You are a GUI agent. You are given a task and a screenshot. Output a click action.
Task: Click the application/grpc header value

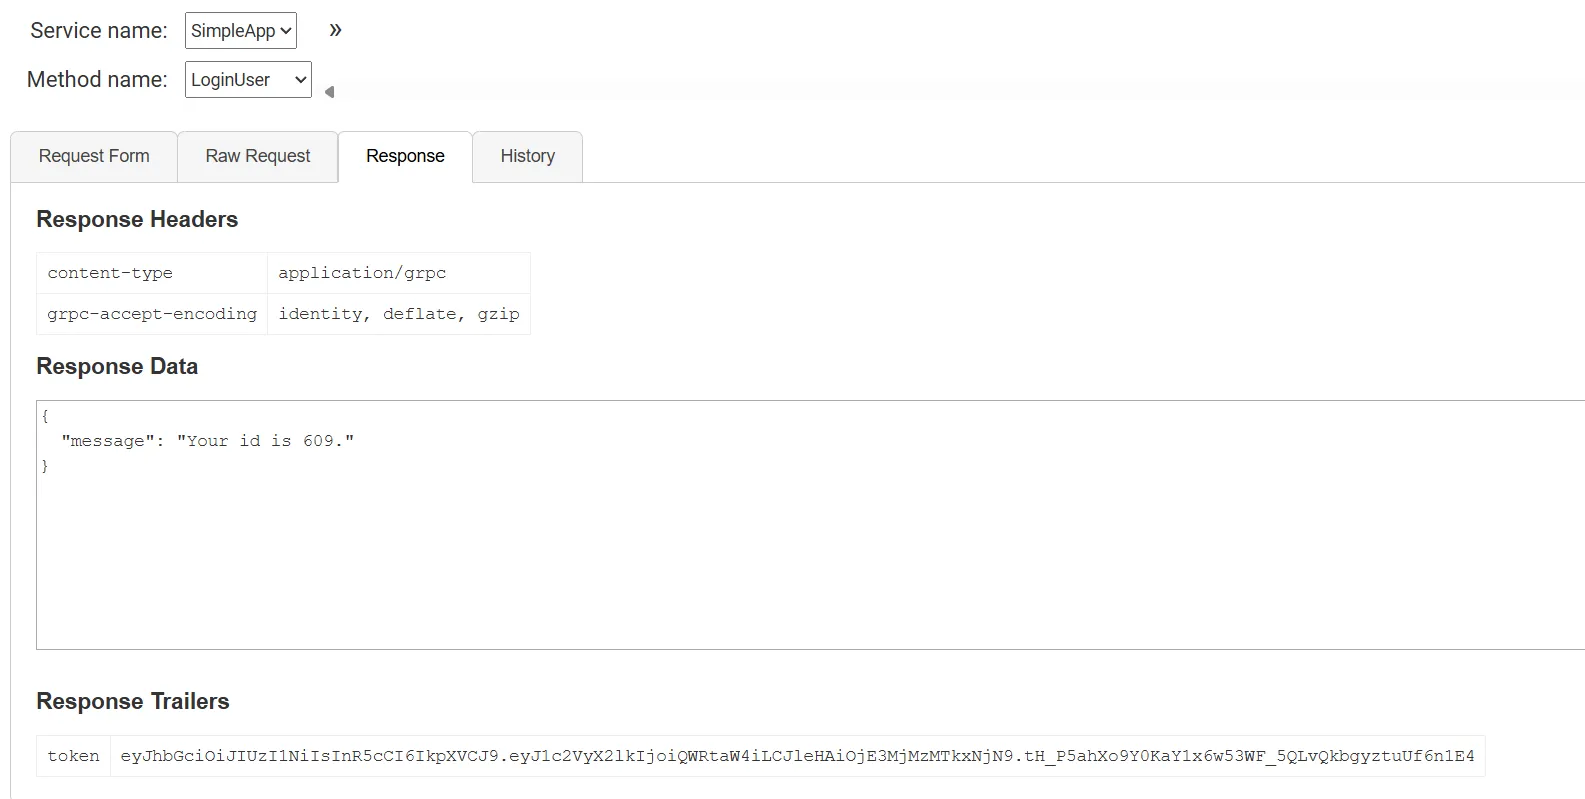[399, 273]
